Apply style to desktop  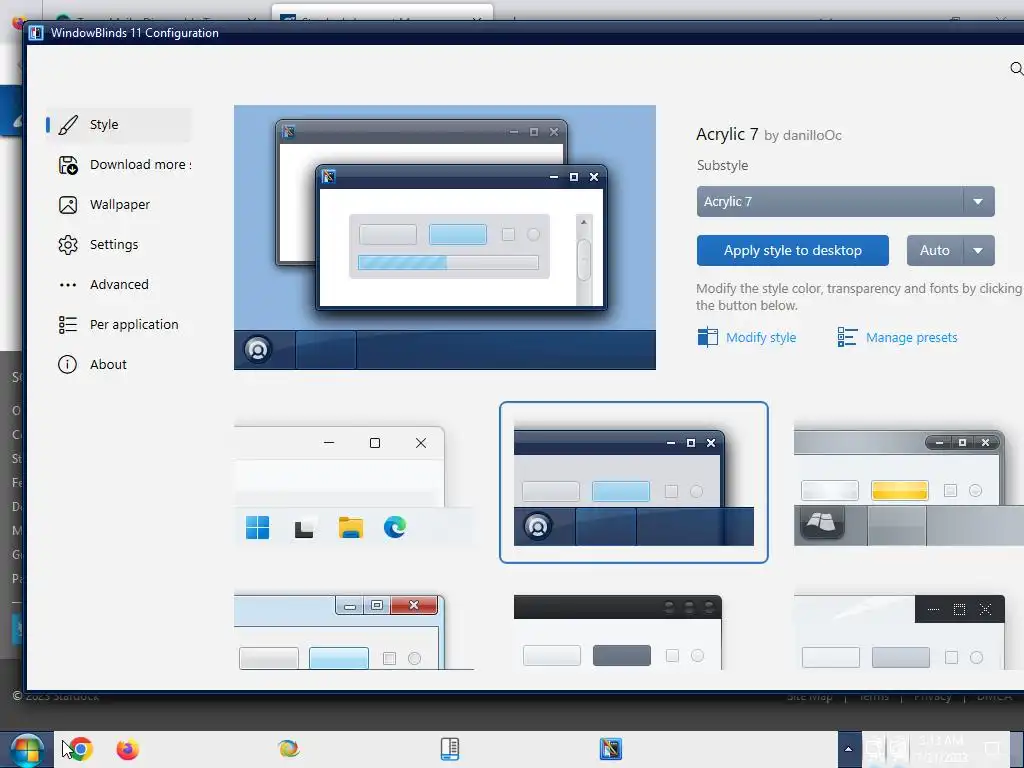coord(792,250)
